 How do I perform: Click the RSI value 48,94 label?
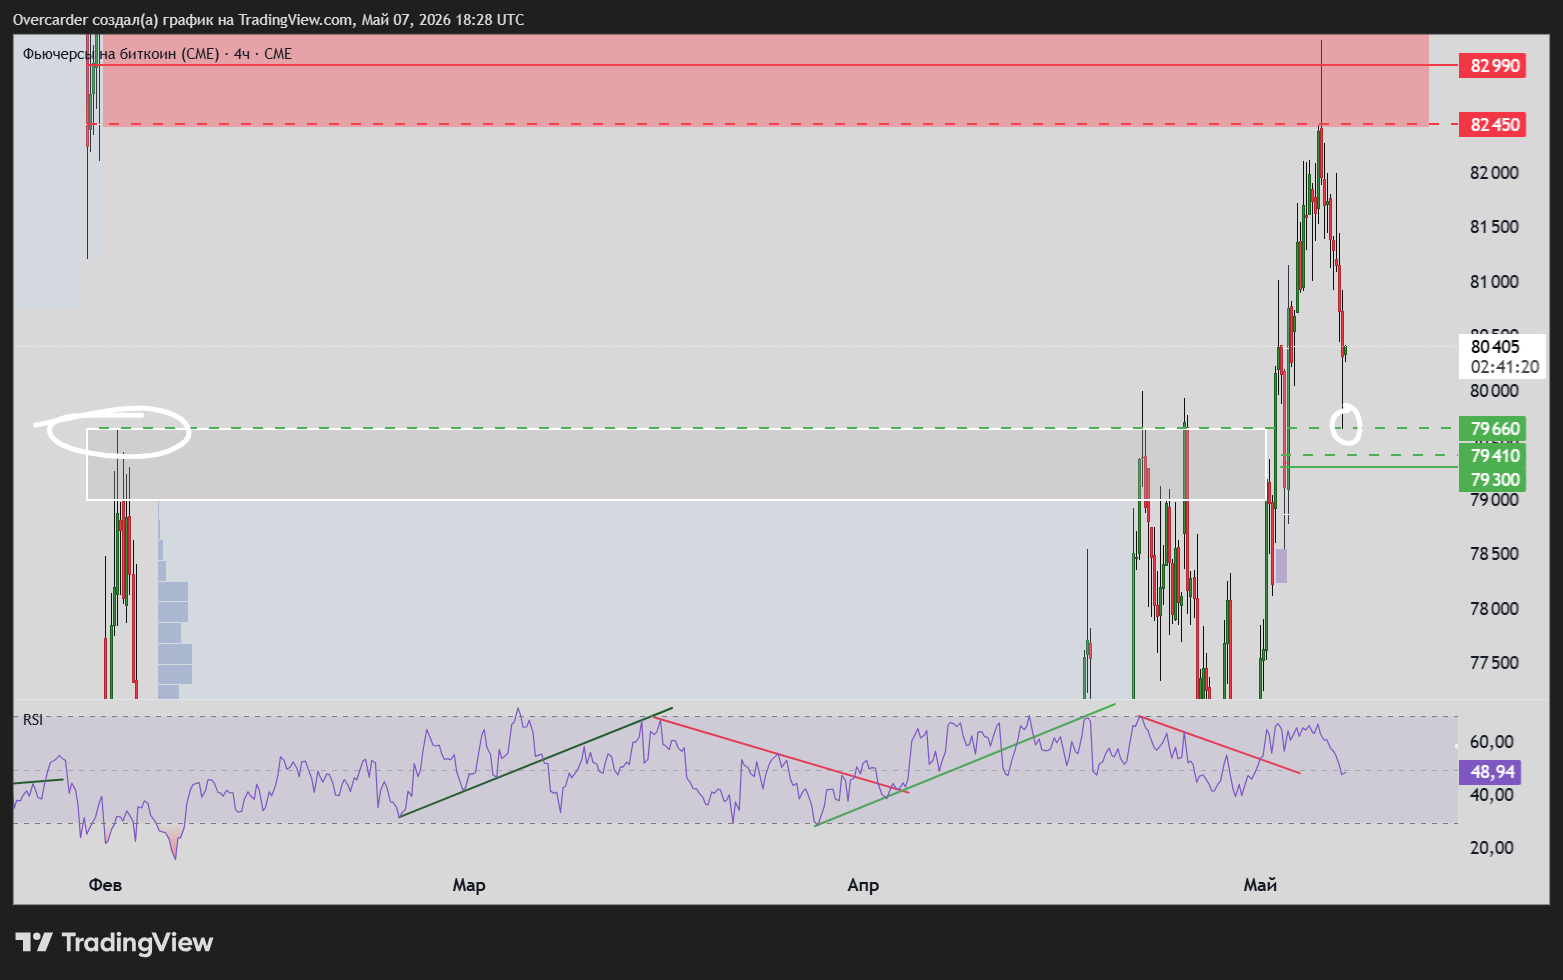click(1492, 772)
